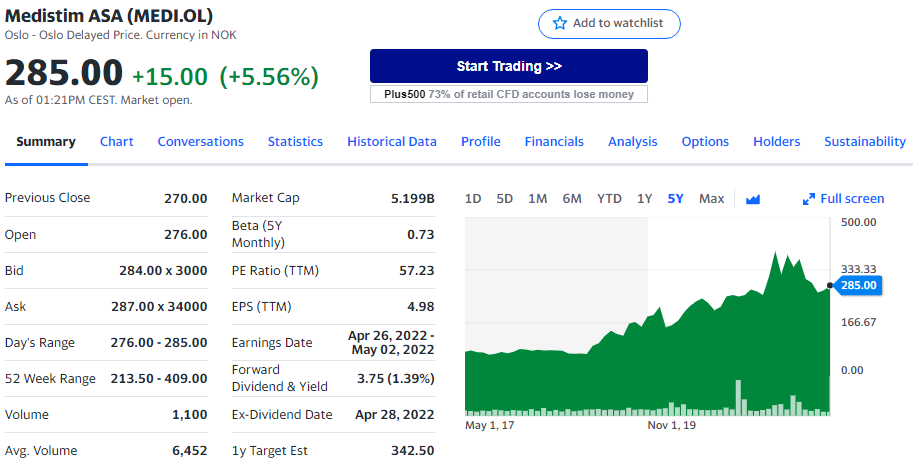Image resolution: width=913 pixels, height=471 pixels.
Task: Click the tallest volume bar in chart
Action: pyautogui.click(x=738, y=397)
